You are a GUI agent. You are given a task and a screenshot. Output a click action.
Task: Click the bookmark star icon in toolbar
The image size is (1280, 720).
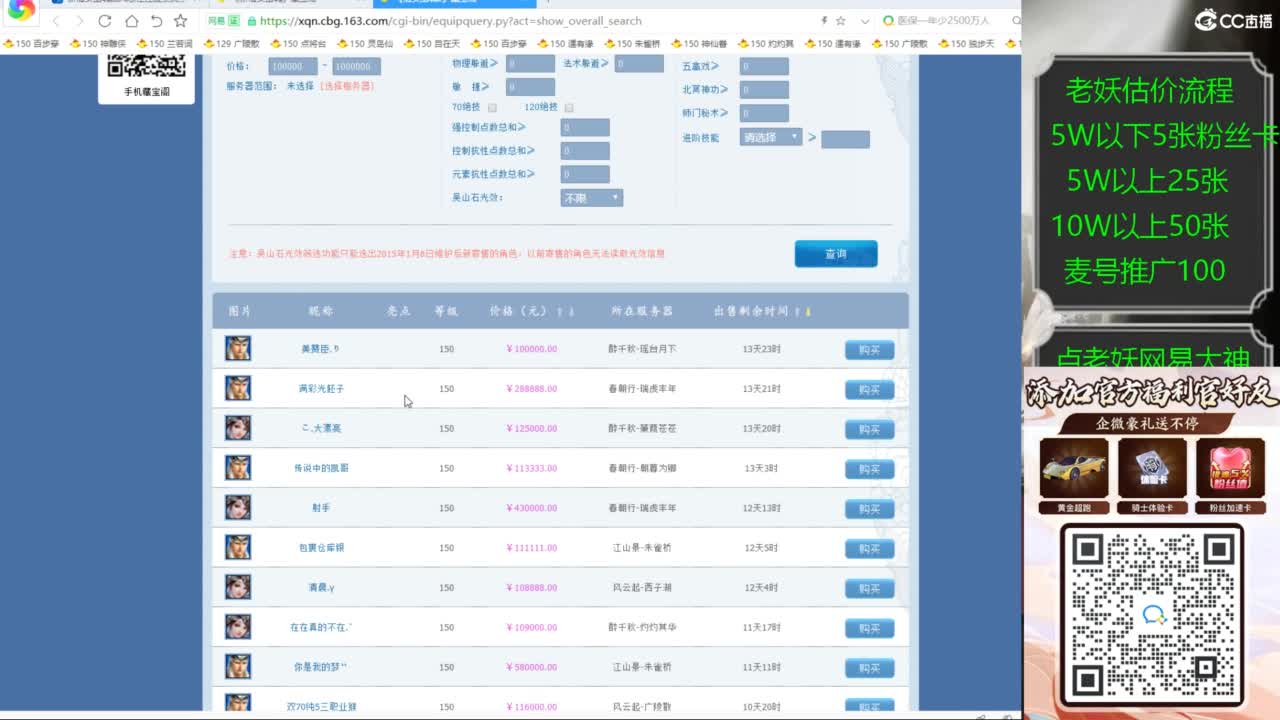click(x=180, y=21)
